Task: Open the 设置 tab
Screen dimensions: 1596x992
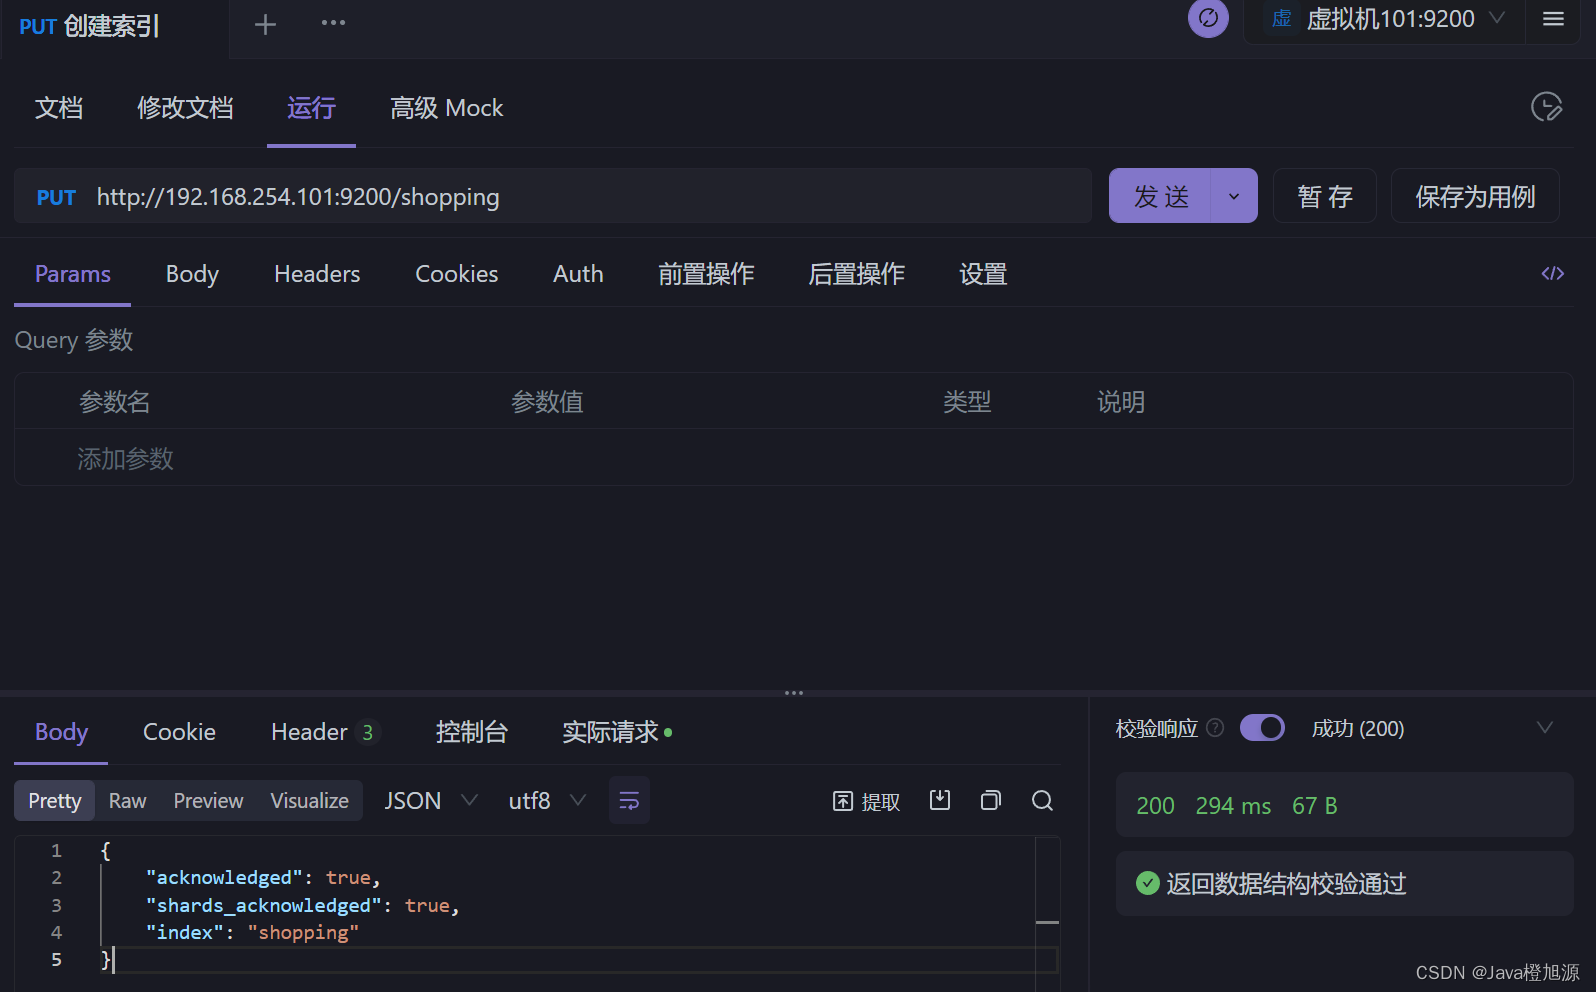Action: click(x=983, y=274)
